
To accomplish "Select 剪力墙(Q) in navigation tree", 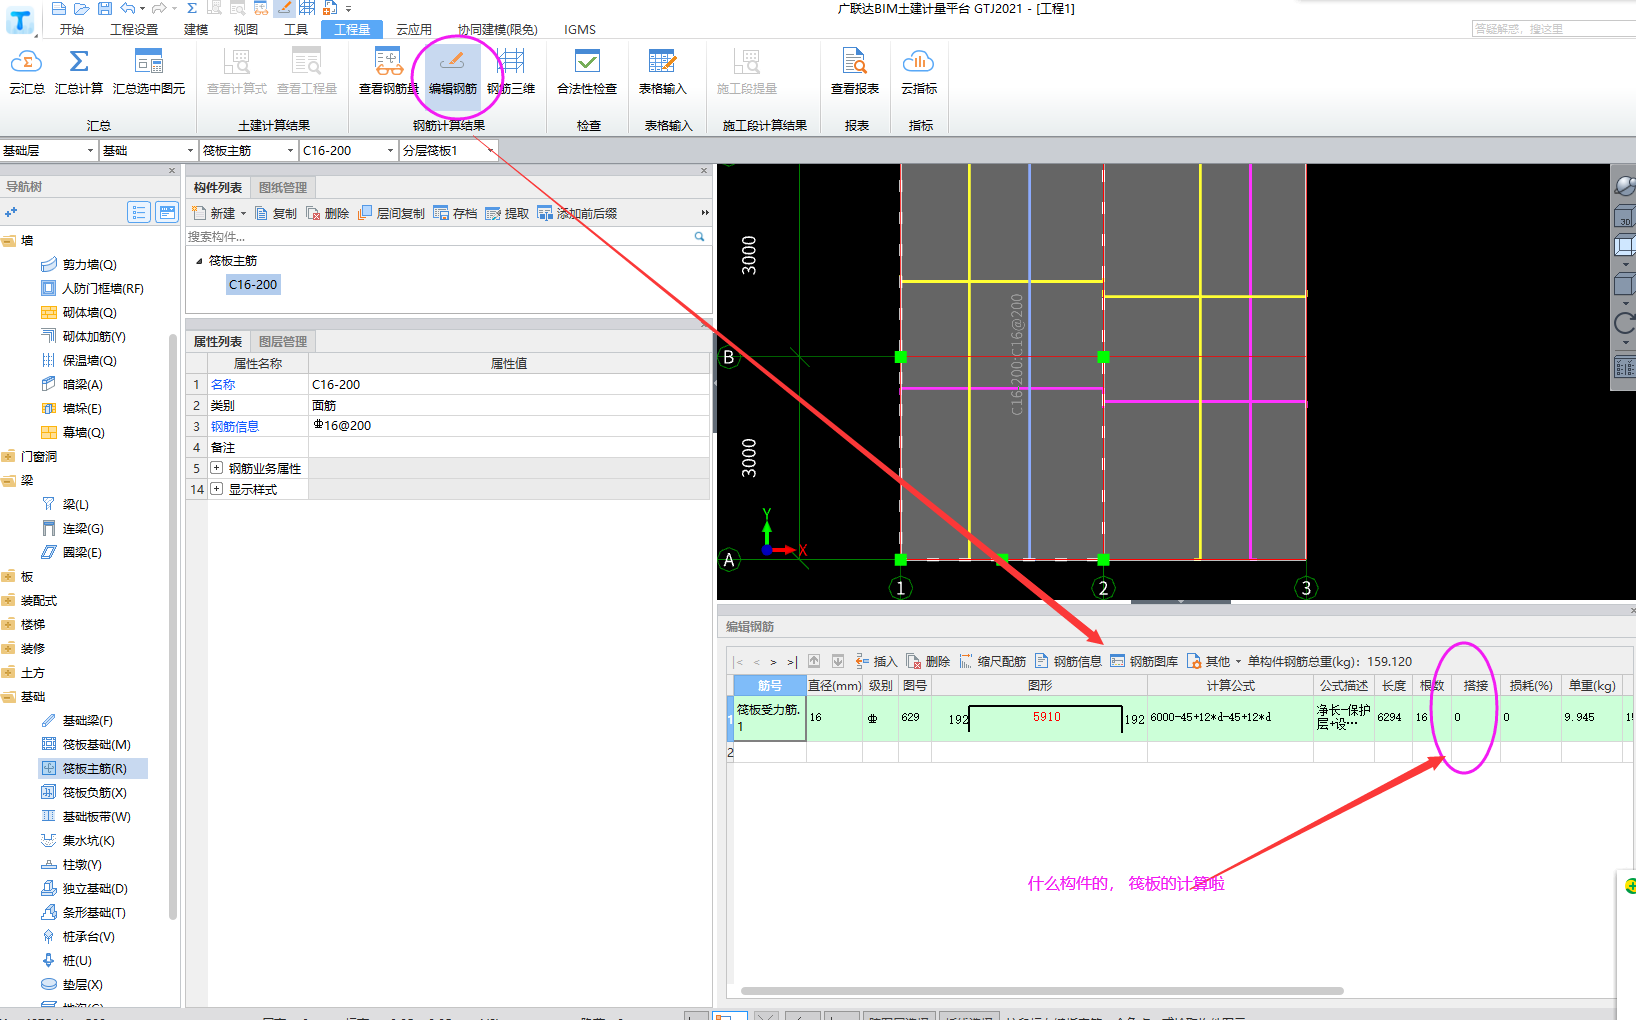I will (x=89, y=264).
